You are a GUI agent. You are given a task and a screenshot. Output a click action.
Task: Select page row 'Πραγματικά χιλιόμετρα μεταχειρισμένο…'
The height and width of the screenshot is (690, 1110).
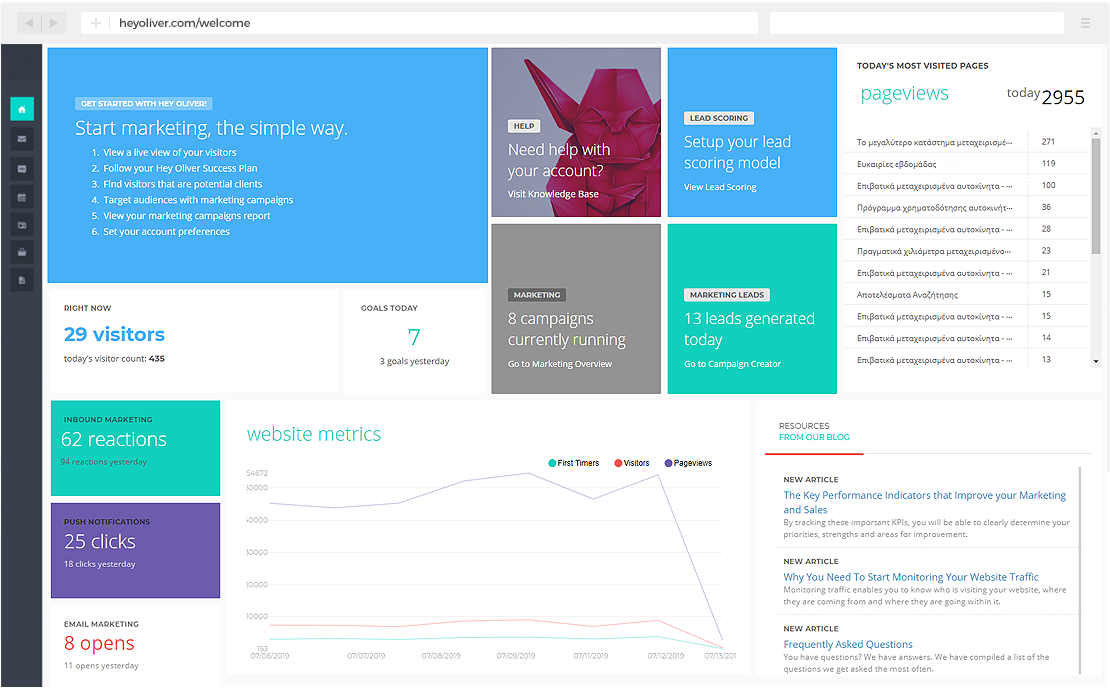(x=967, y=251)
